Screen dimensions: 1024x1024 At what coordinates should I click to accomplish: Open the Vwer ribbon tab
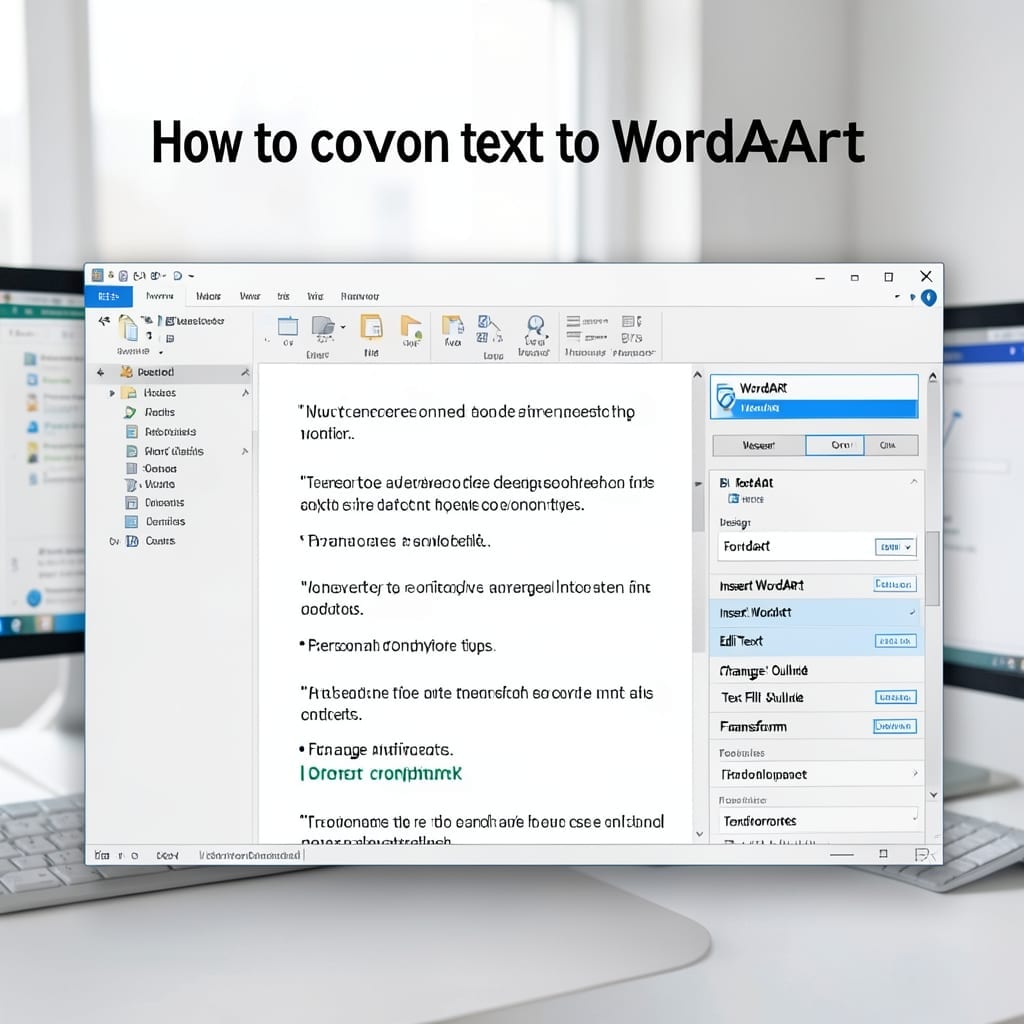[250, 296]
